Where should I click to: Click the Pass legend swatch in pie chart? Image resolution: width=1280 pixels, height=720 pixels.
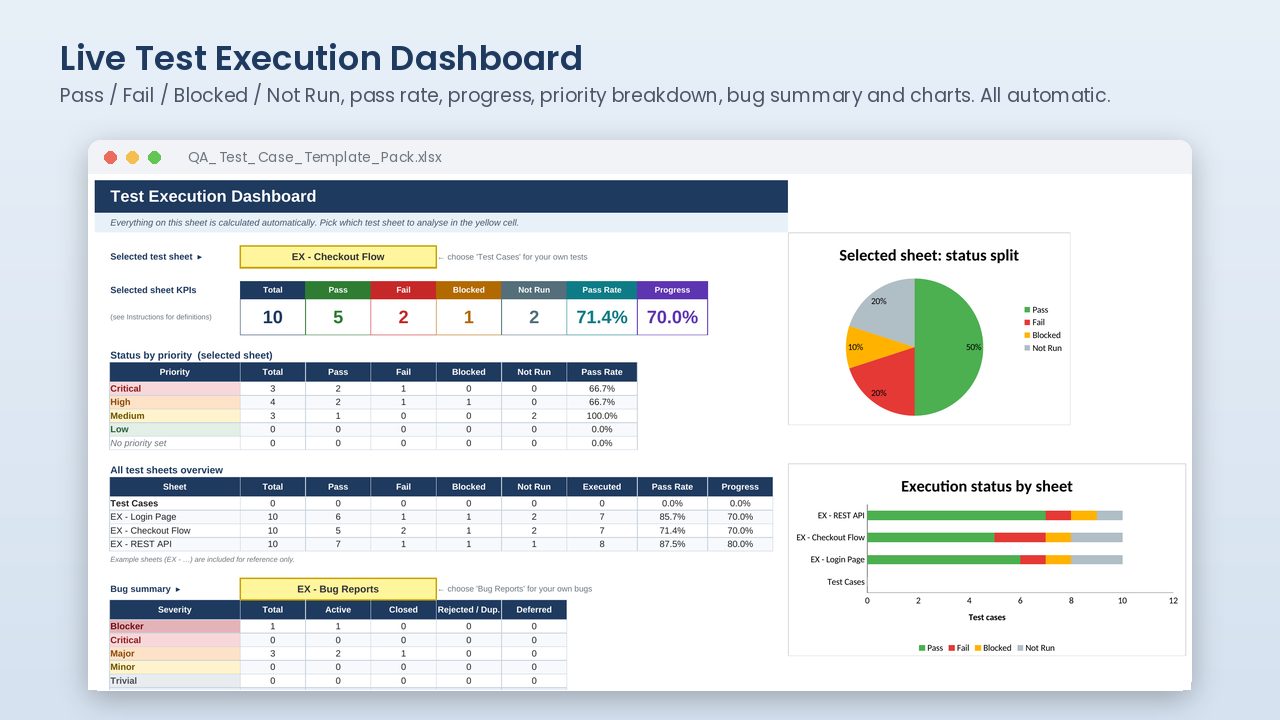[x=1027, y=310]
